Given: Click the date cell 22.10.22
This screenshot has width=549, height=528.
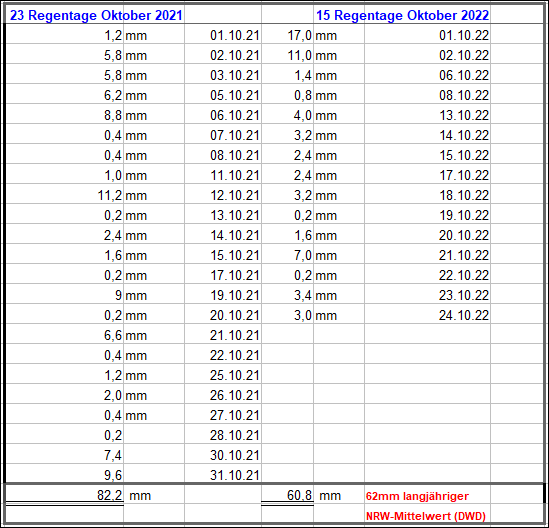Looking at the screenshot, I should tap(464, 275).
